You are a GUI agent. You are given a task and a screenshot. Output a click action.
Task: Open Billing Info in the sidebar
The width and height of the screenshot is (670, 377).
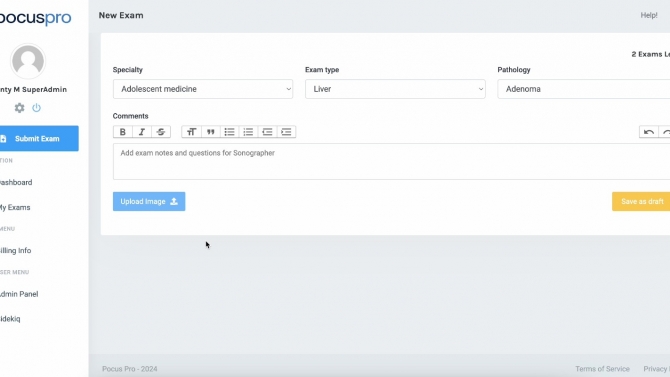coord(15,250)
